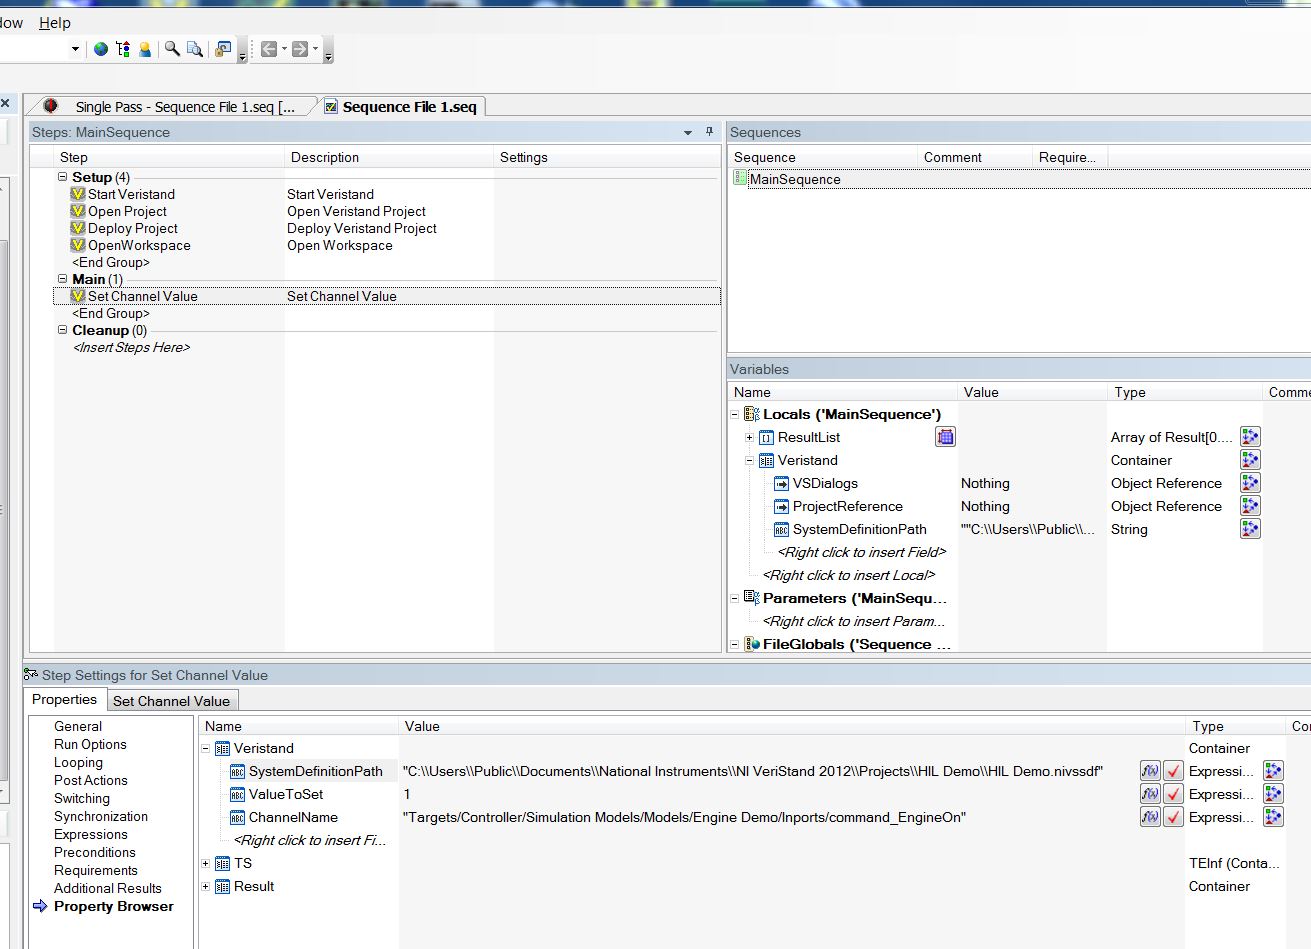Select the Sequence File 1.seq tab
This screenshot has height=949, width=1311.
click(401, 107)
